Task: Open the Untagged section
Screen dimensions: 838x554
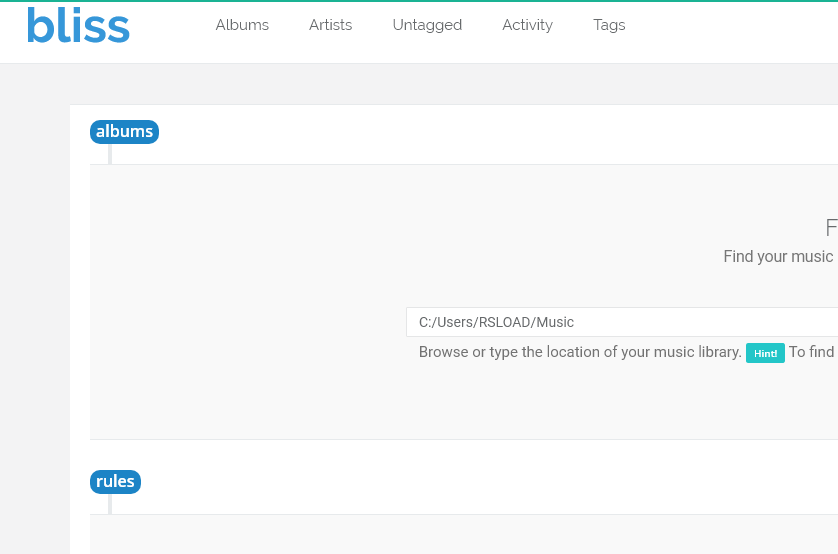Action: coord(427,25)
